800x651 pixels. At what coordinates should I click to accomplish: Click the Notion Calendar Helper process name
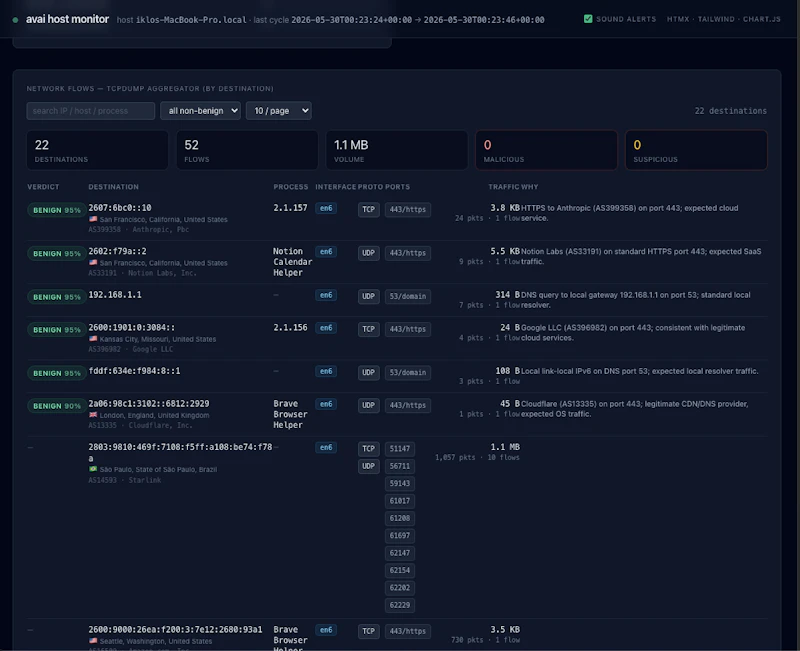click(292, 262)
